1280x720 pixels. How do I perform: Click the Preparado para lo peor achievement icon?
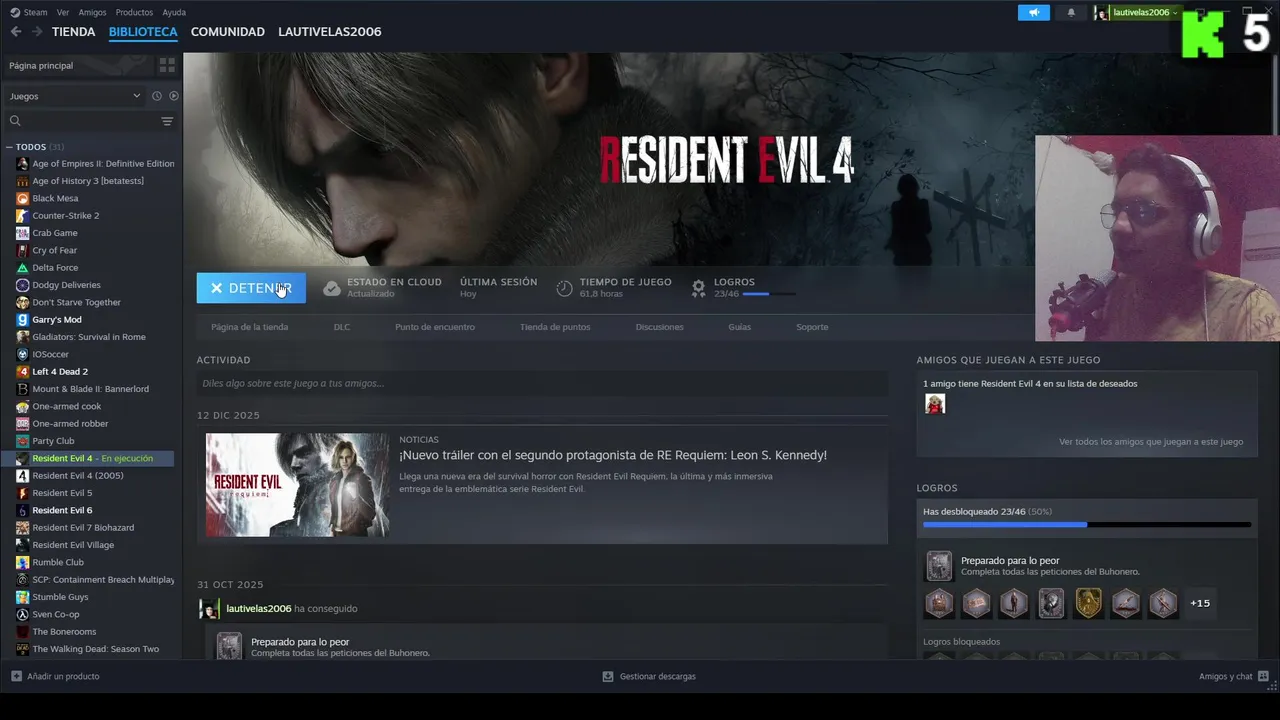[939, 566]
